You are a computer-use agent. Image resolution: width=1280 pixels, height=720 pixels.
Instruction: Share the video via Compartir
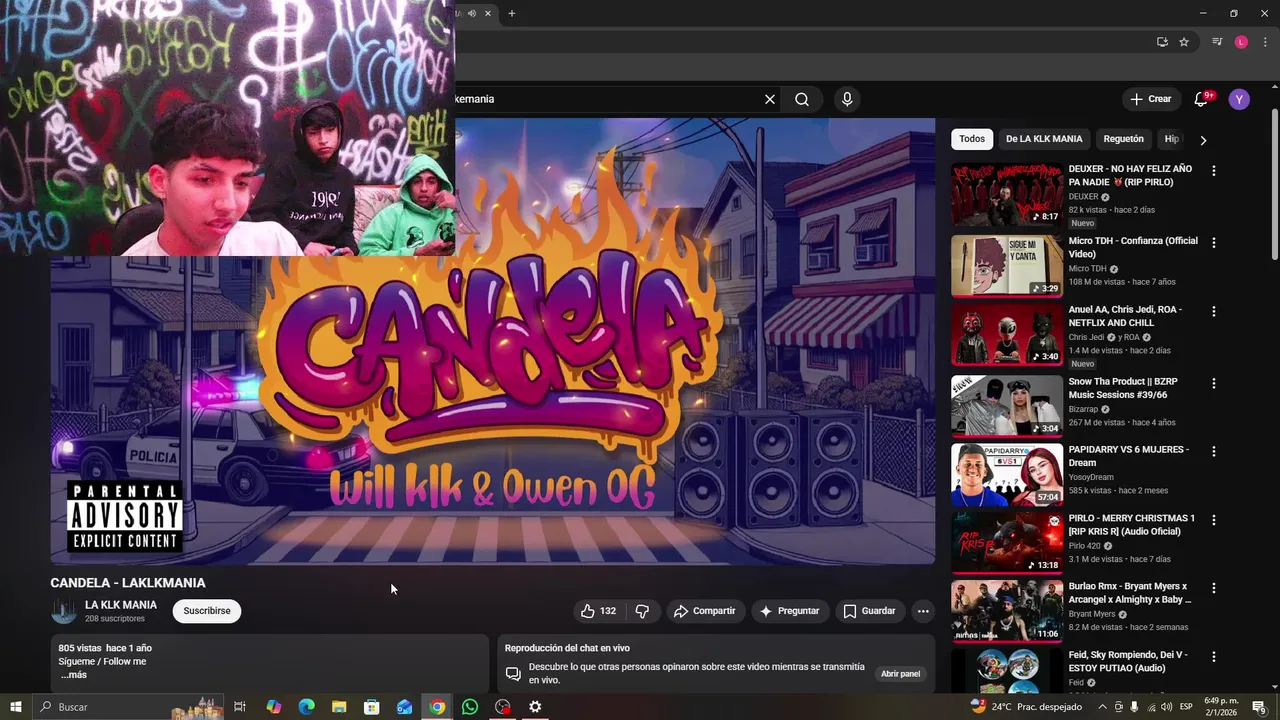click(705, 611)
